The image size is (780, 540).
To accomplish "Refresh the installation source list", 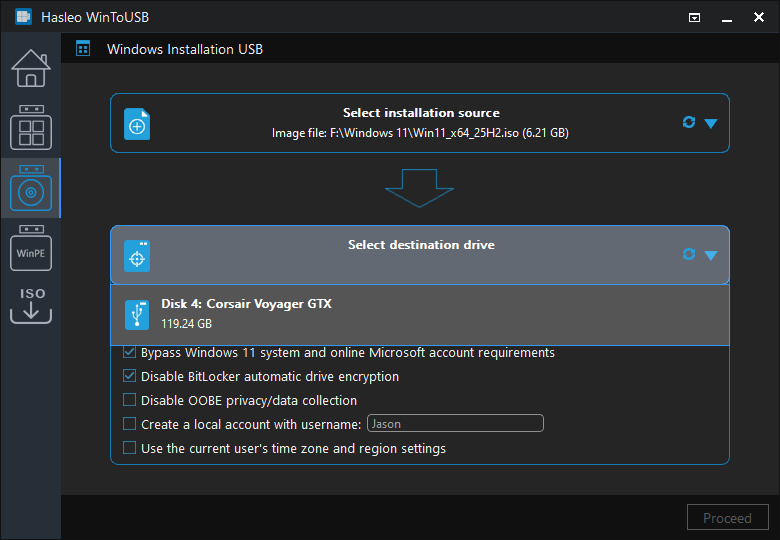I will point(689,122).
